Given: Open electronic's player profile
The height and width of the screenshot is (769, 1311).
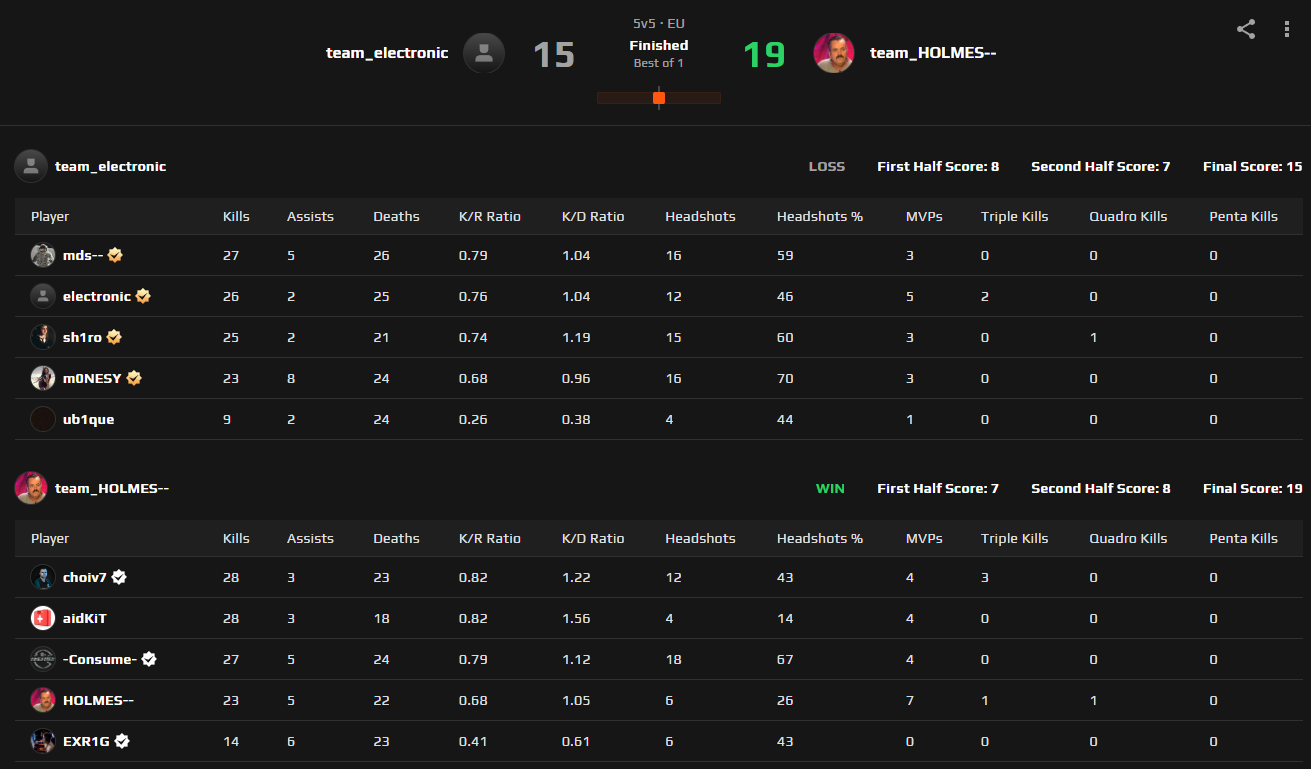Looking at the screenshot, I should 99,296.
